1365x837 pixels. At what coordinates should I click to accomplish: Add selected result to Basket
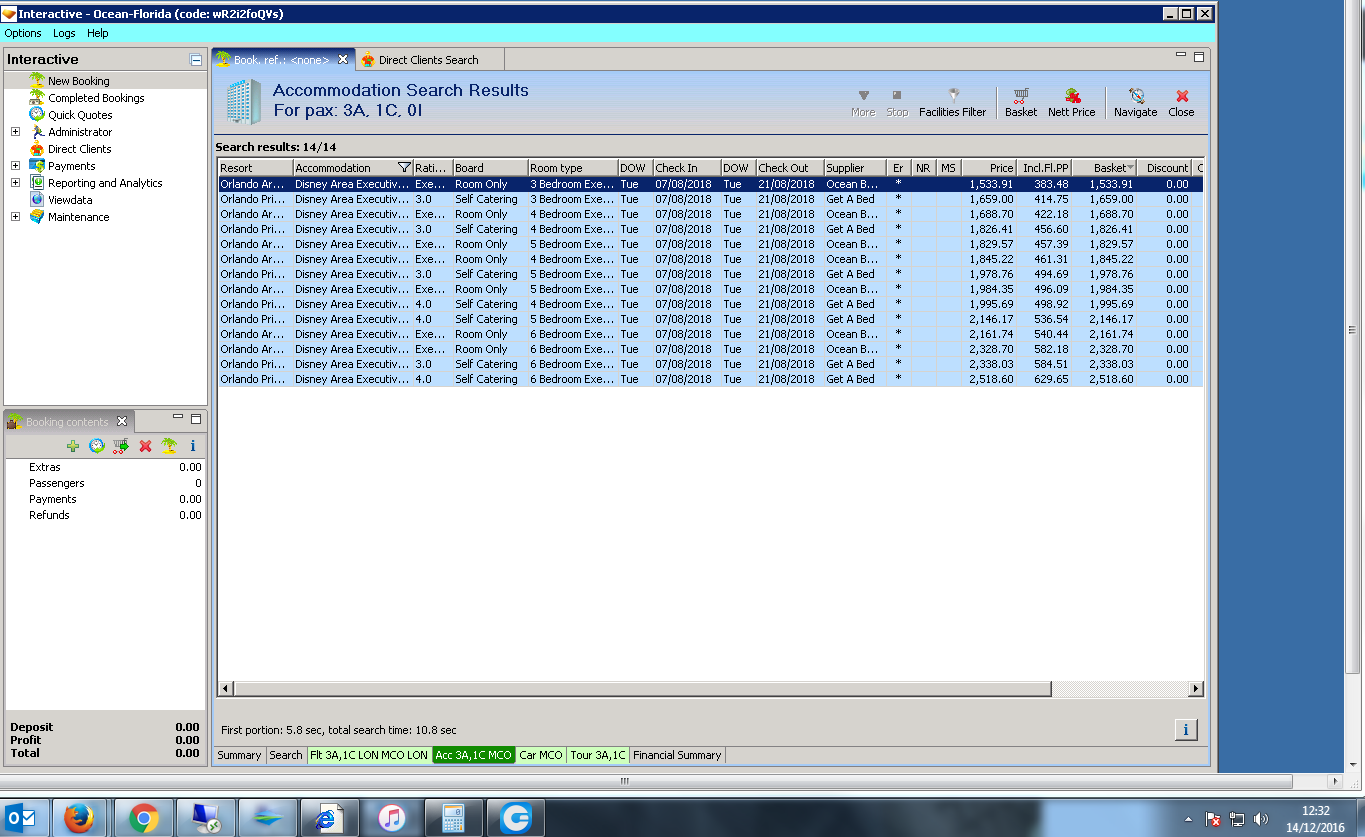pos(1021,102)
